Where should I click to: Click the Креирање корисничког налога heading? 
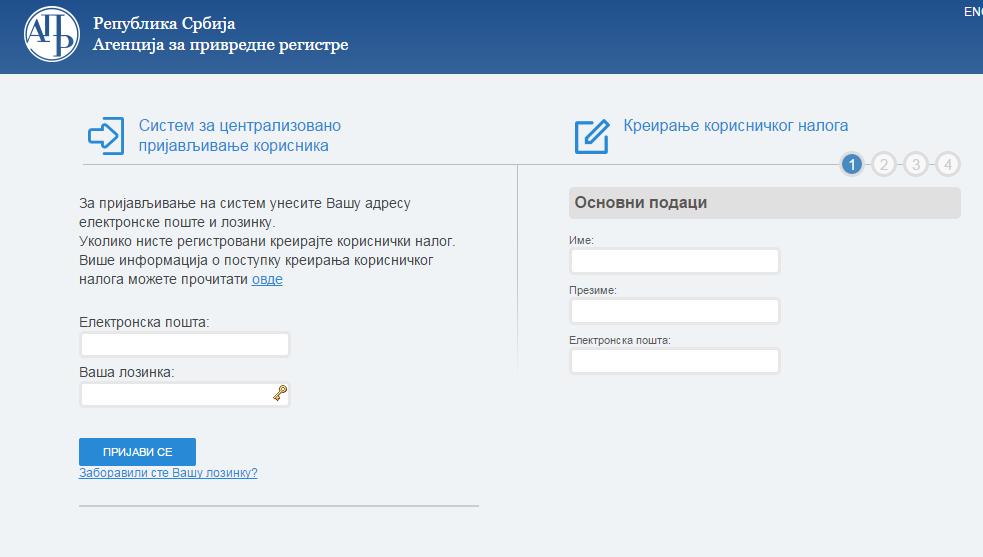click(x=735, y=126)
